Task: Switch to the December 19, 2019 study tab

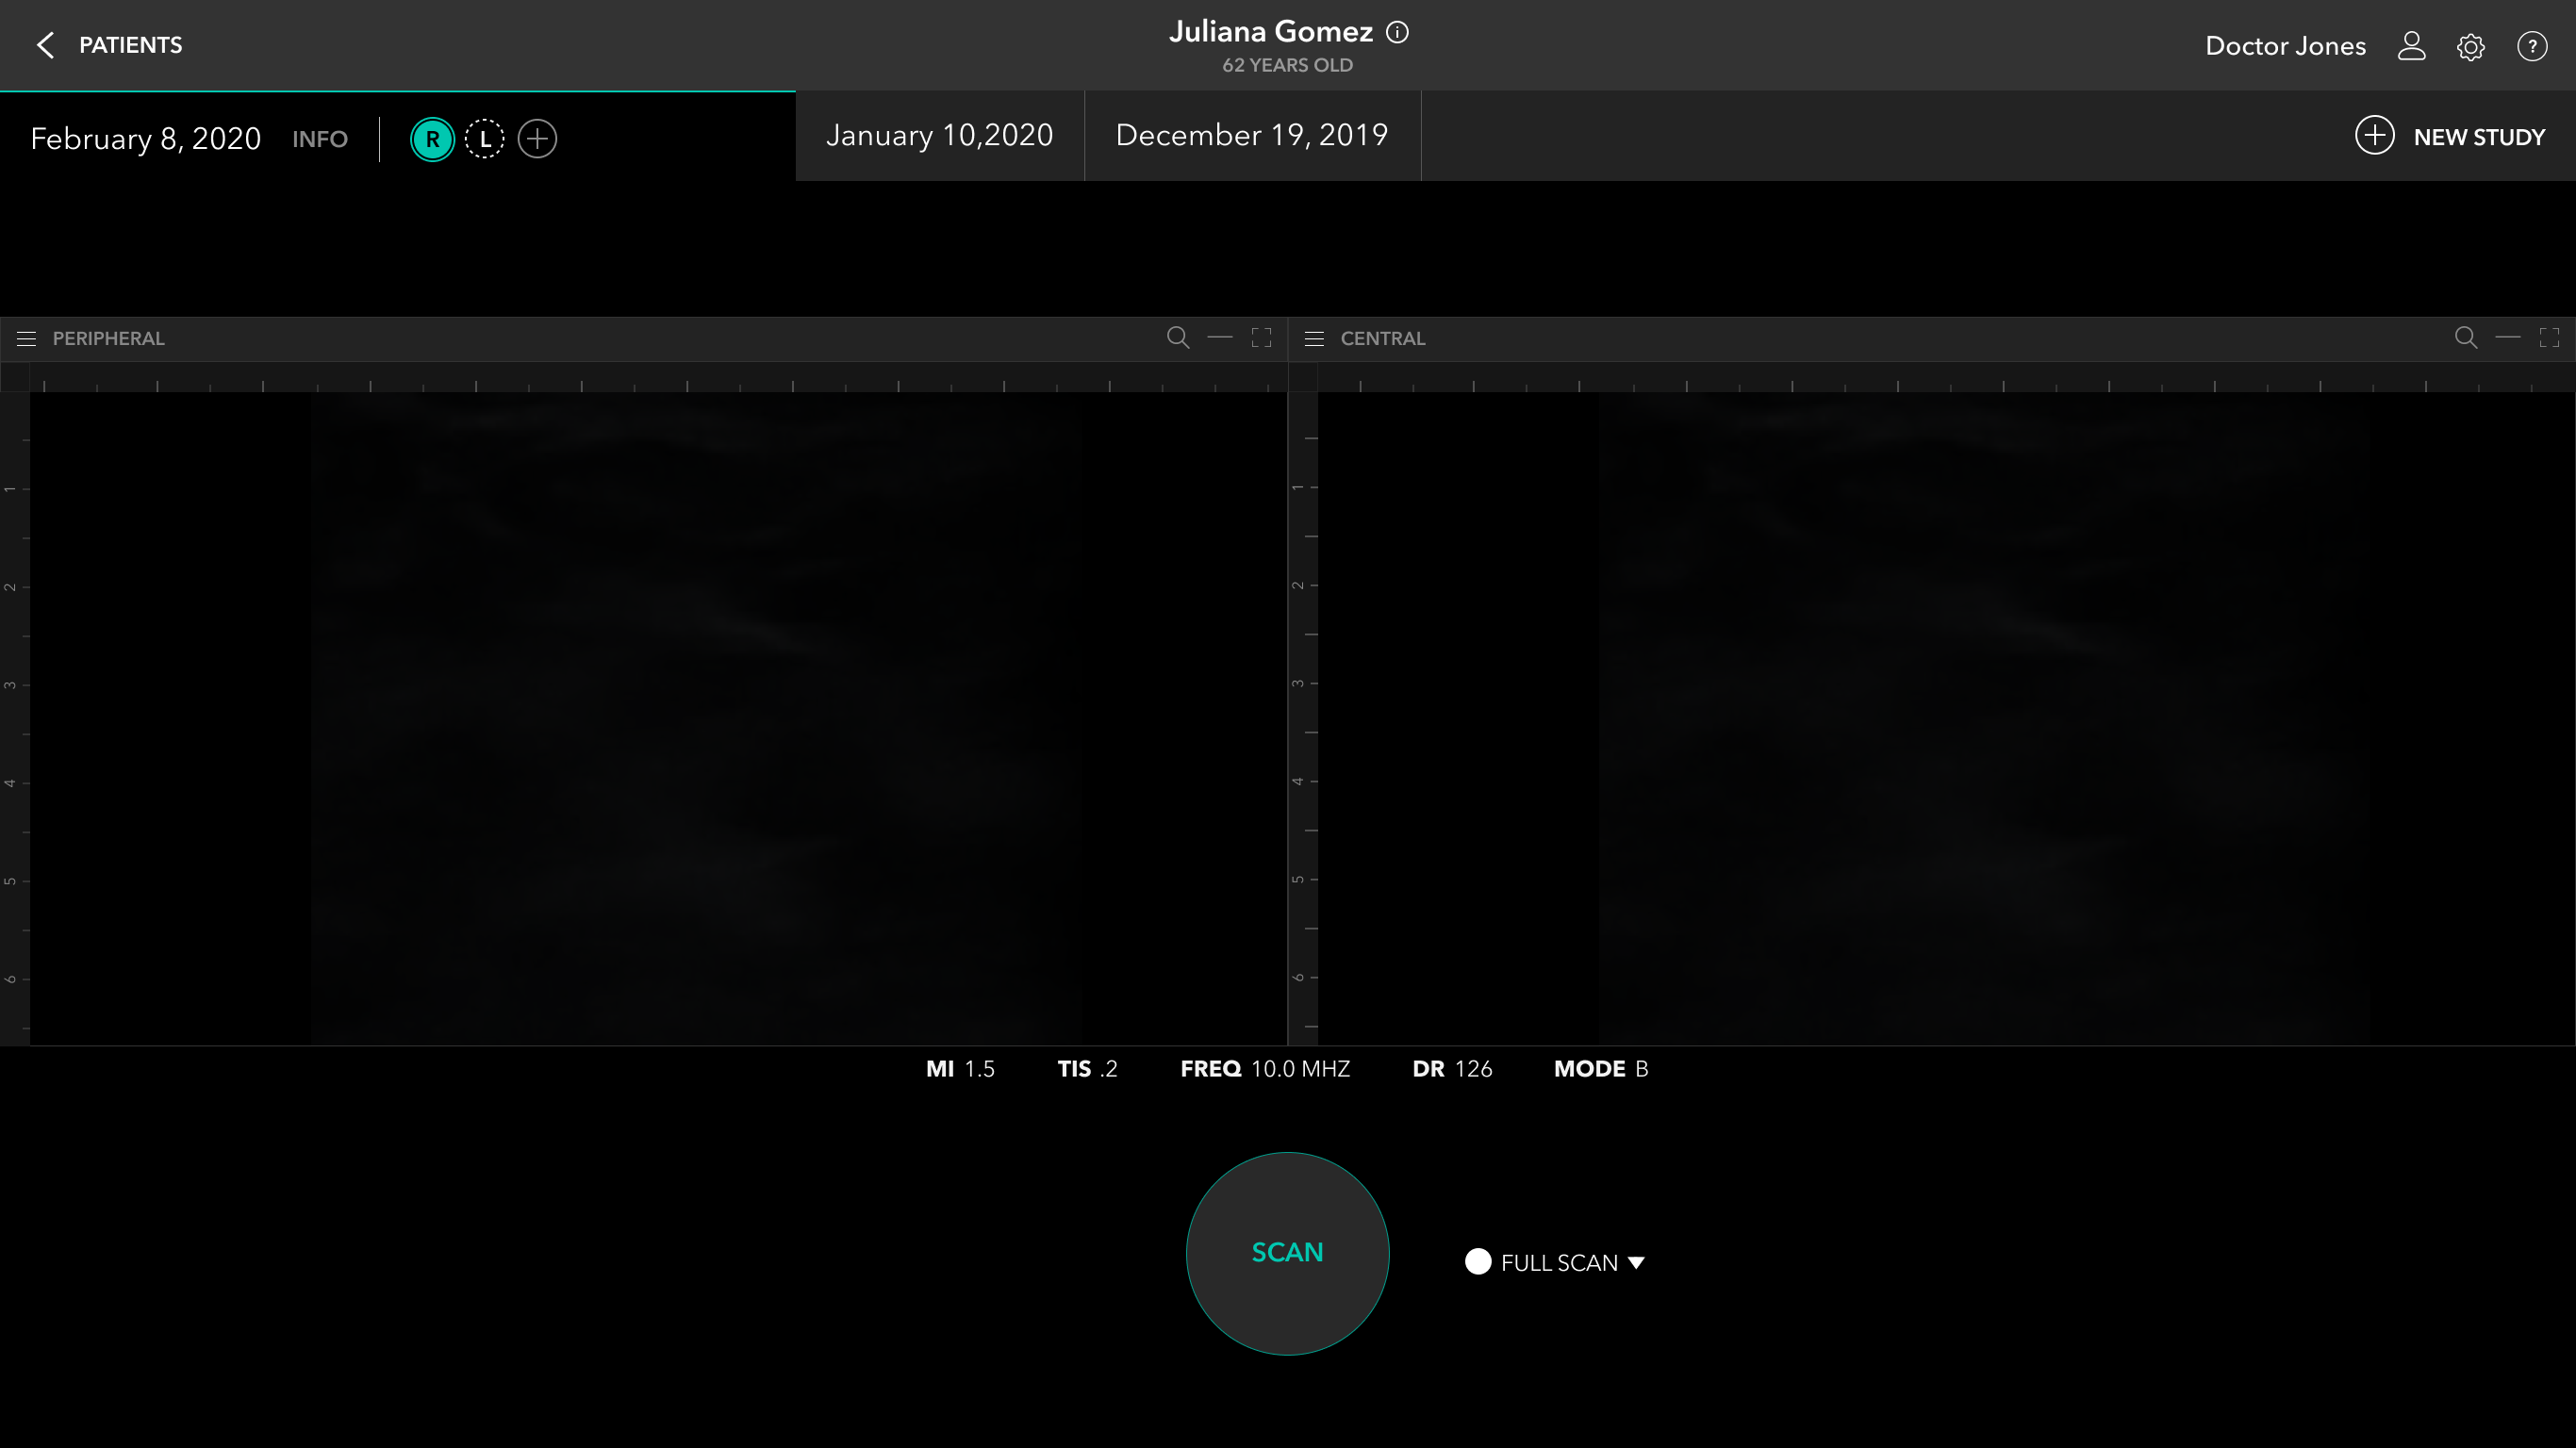Action: tap(1251, 136)
